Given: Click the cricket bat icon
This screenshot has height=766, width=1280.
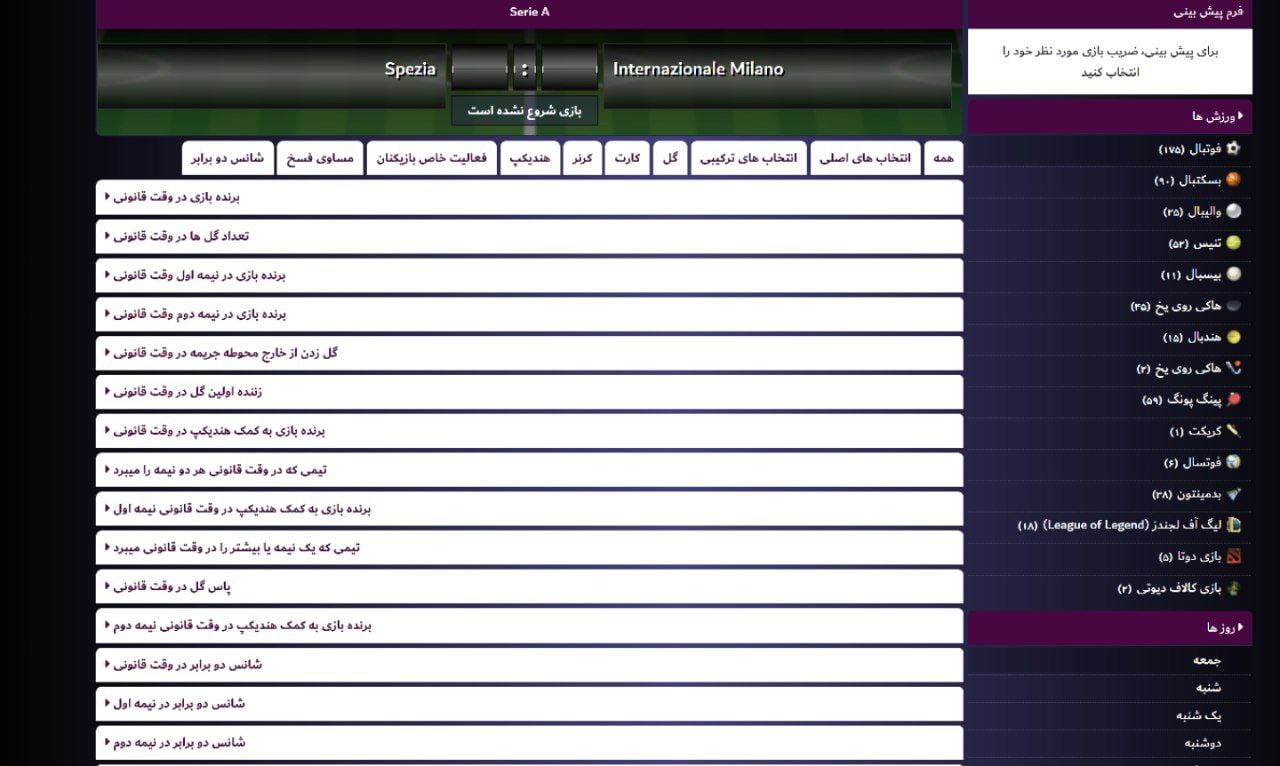Looking at the screenshot, I should [x=1233, y=431].
